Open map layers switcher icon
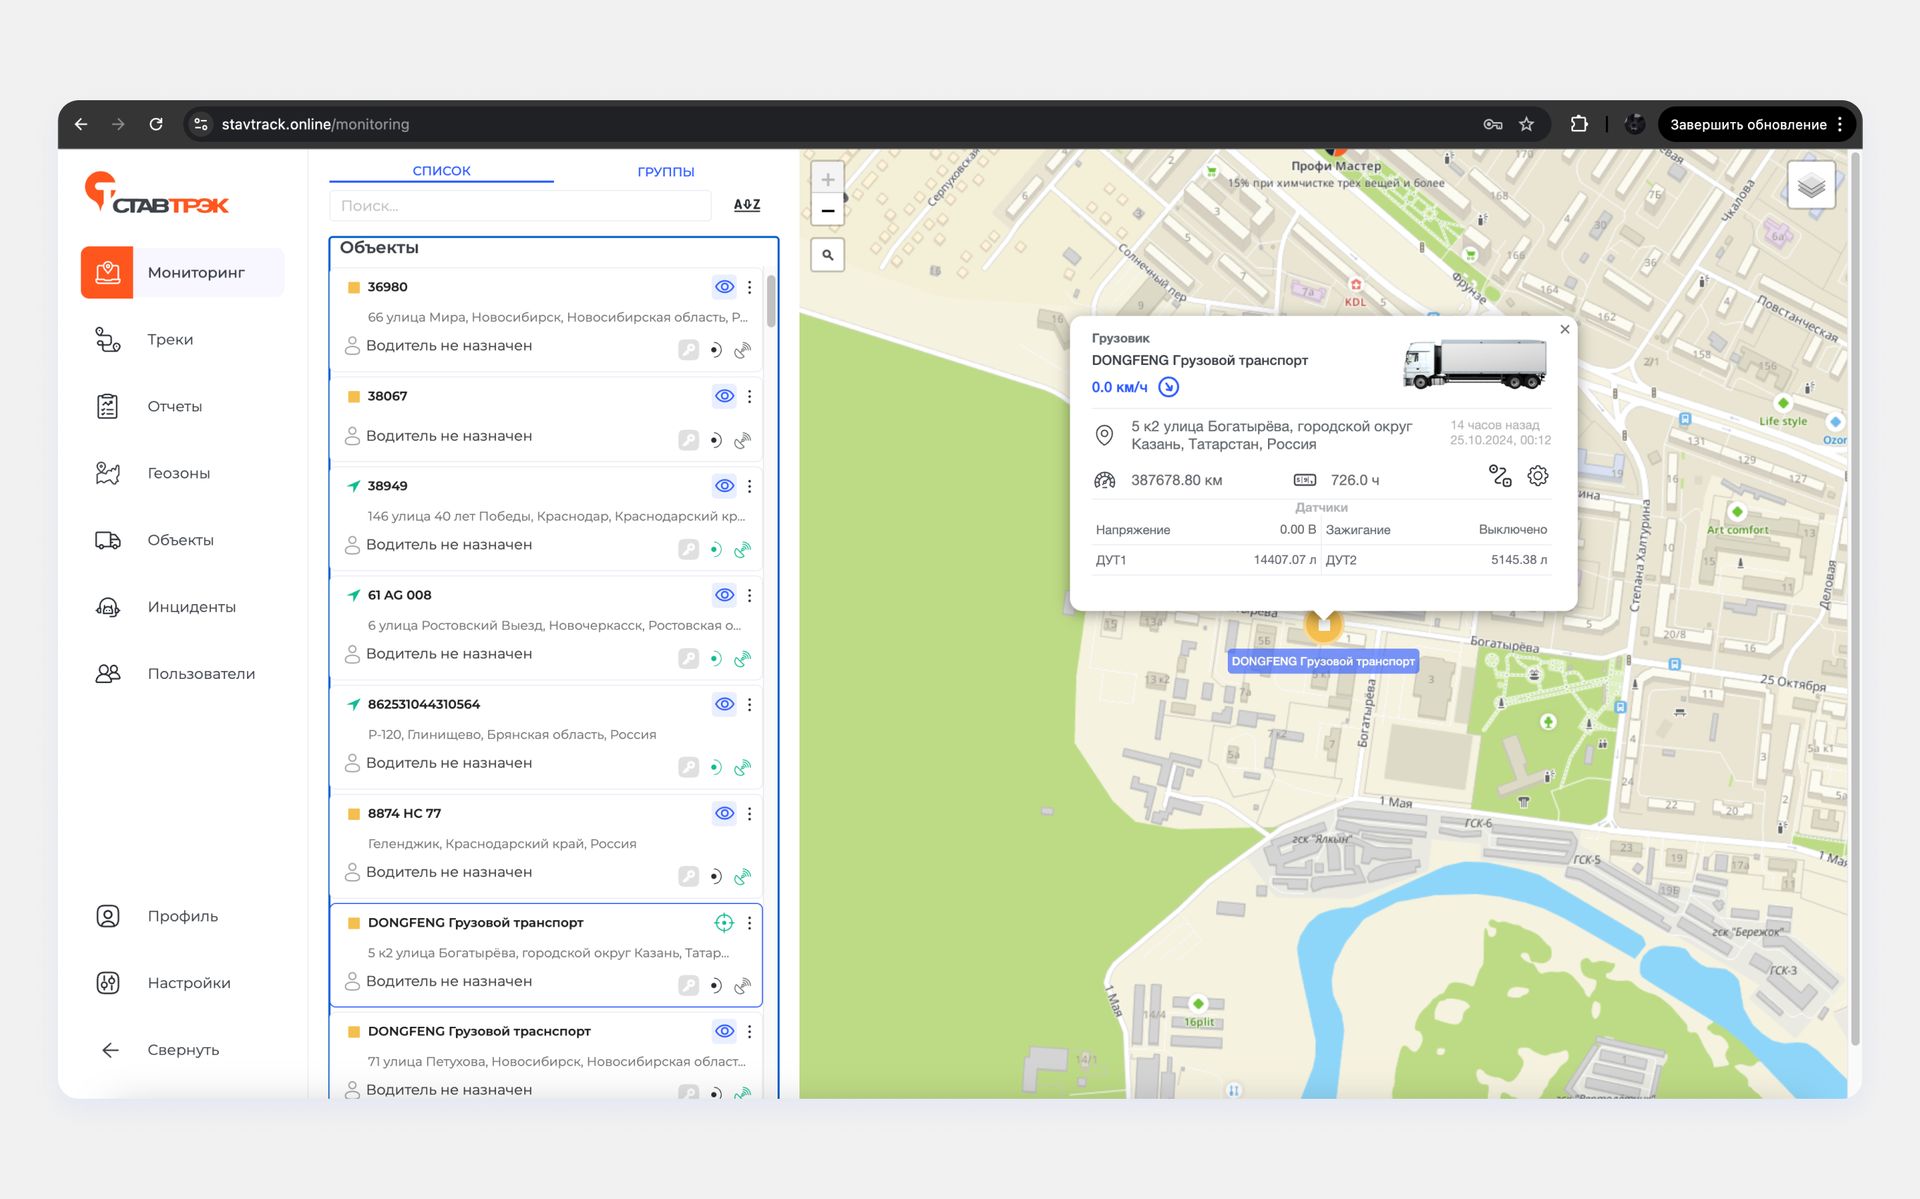 1810,186
